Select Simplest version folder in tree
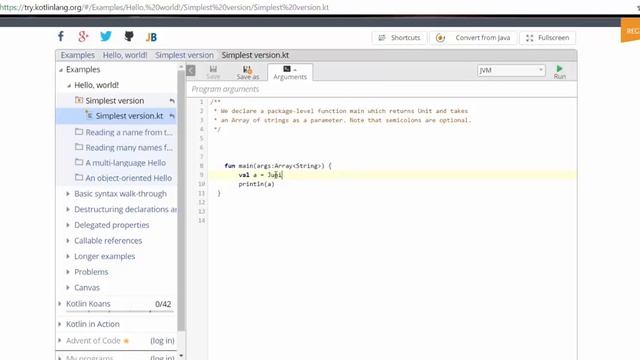The width and height of the screenshot is (640, 360). pos(115,100)
